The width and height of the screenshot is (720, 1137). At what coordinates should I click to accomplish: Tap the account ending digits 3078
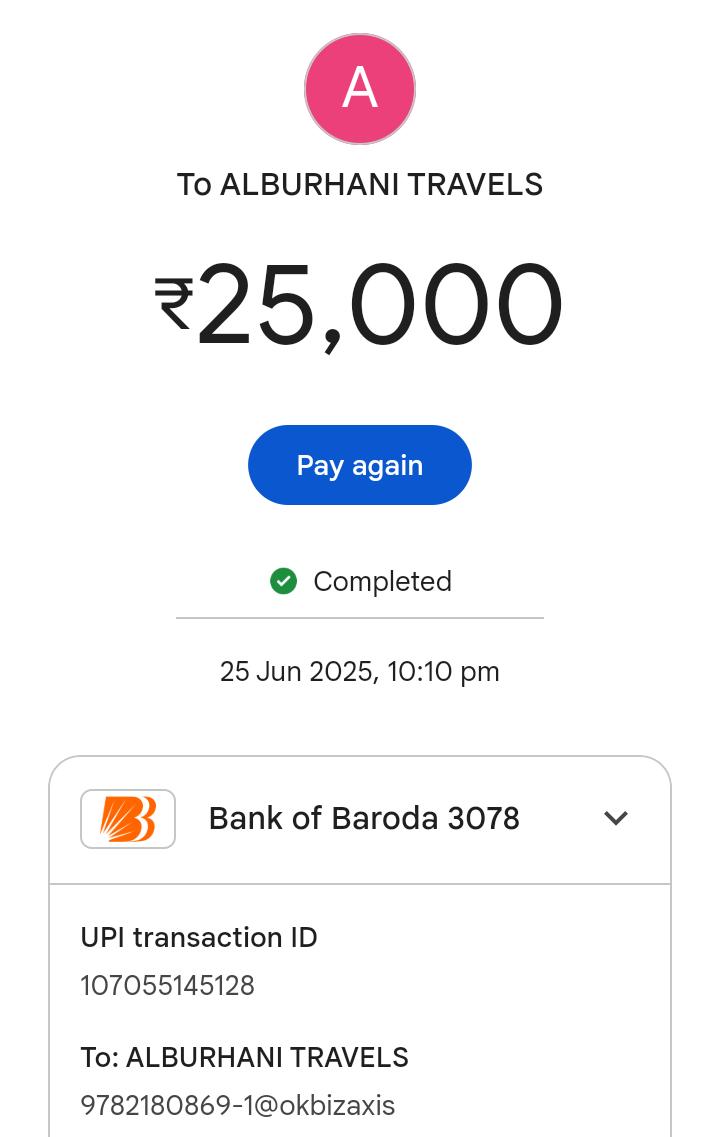(484, 819)
